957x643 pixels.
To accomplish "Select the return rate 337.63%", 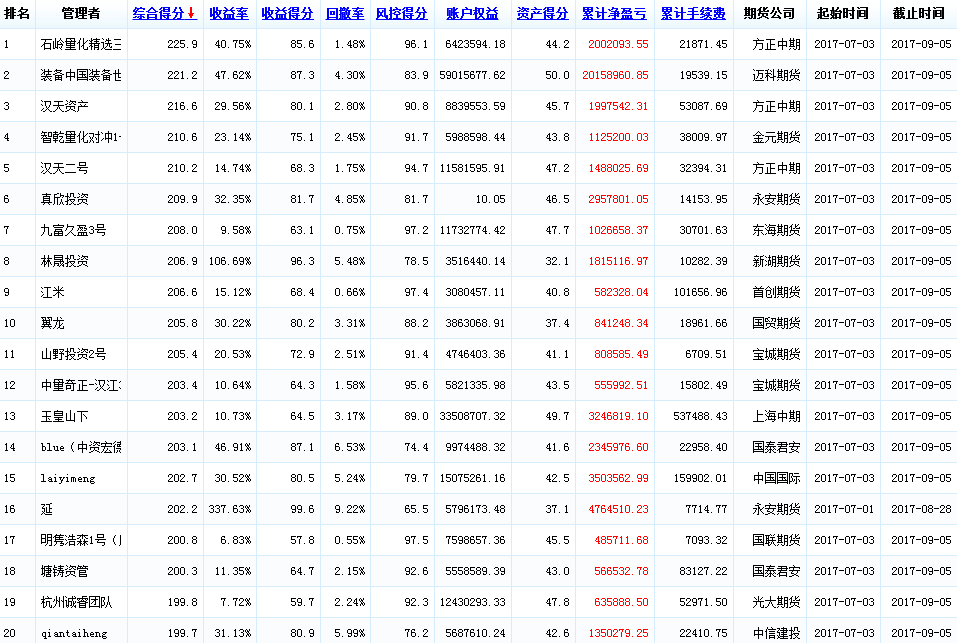I will click(x=229, y=509).
